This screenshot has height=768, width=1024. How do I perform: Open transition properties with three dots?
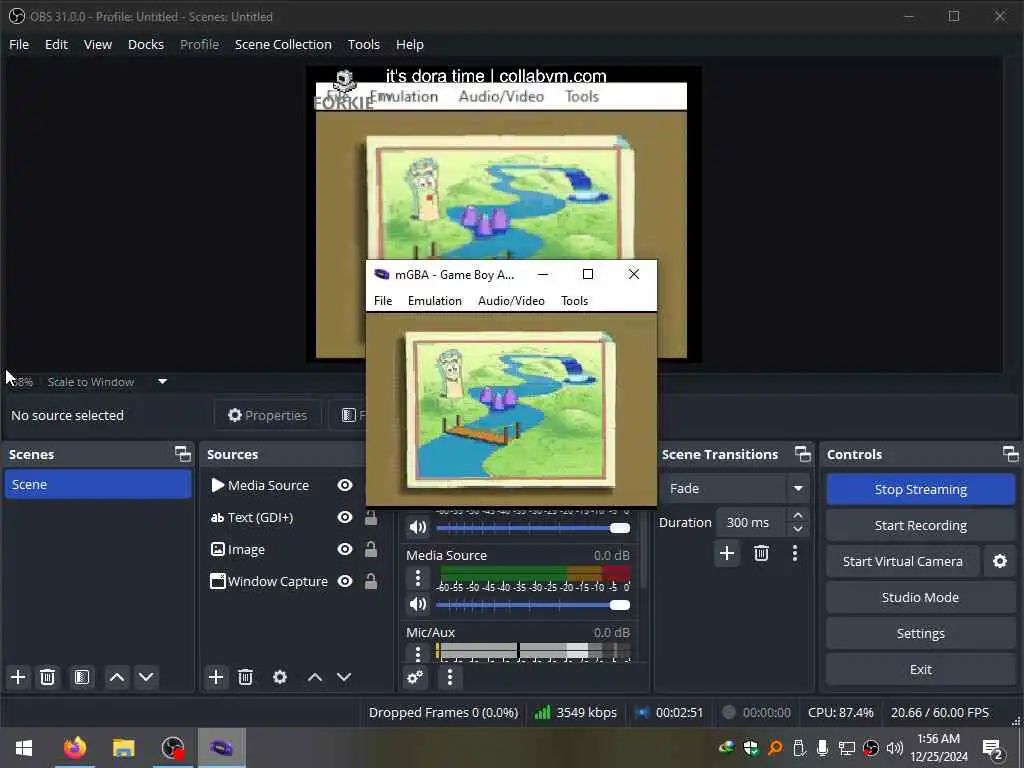click(795, 554)
